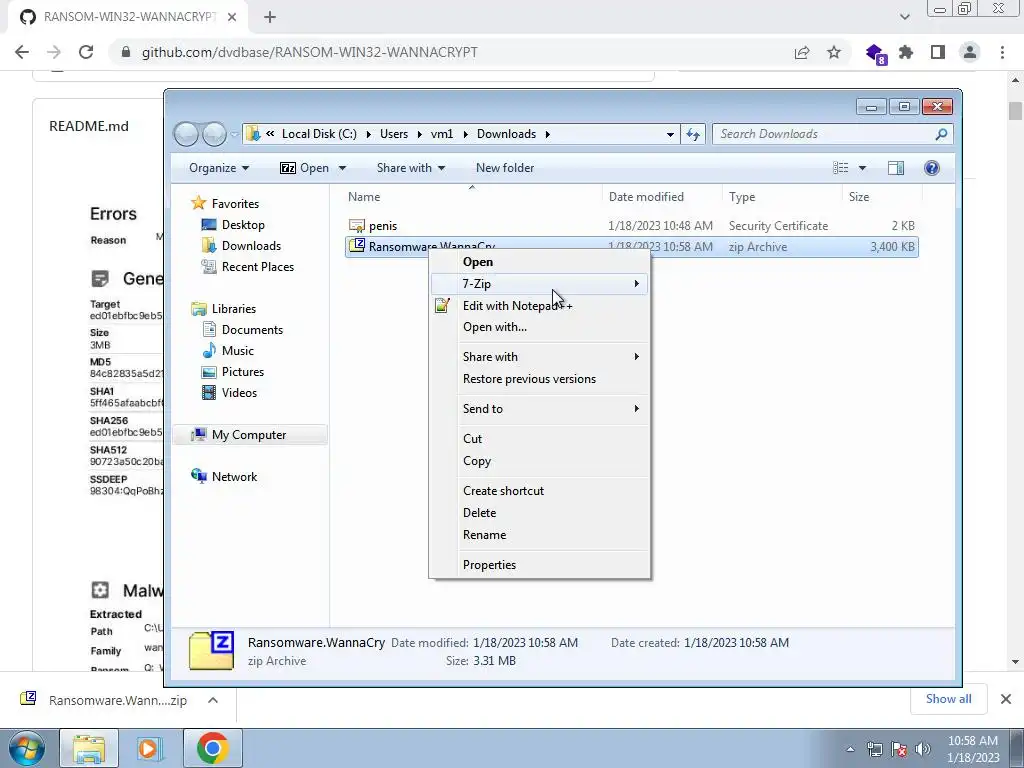Sort by the Type column header
The width and height of the screenshot is (1024, 768).
click(x=742, y=197)
